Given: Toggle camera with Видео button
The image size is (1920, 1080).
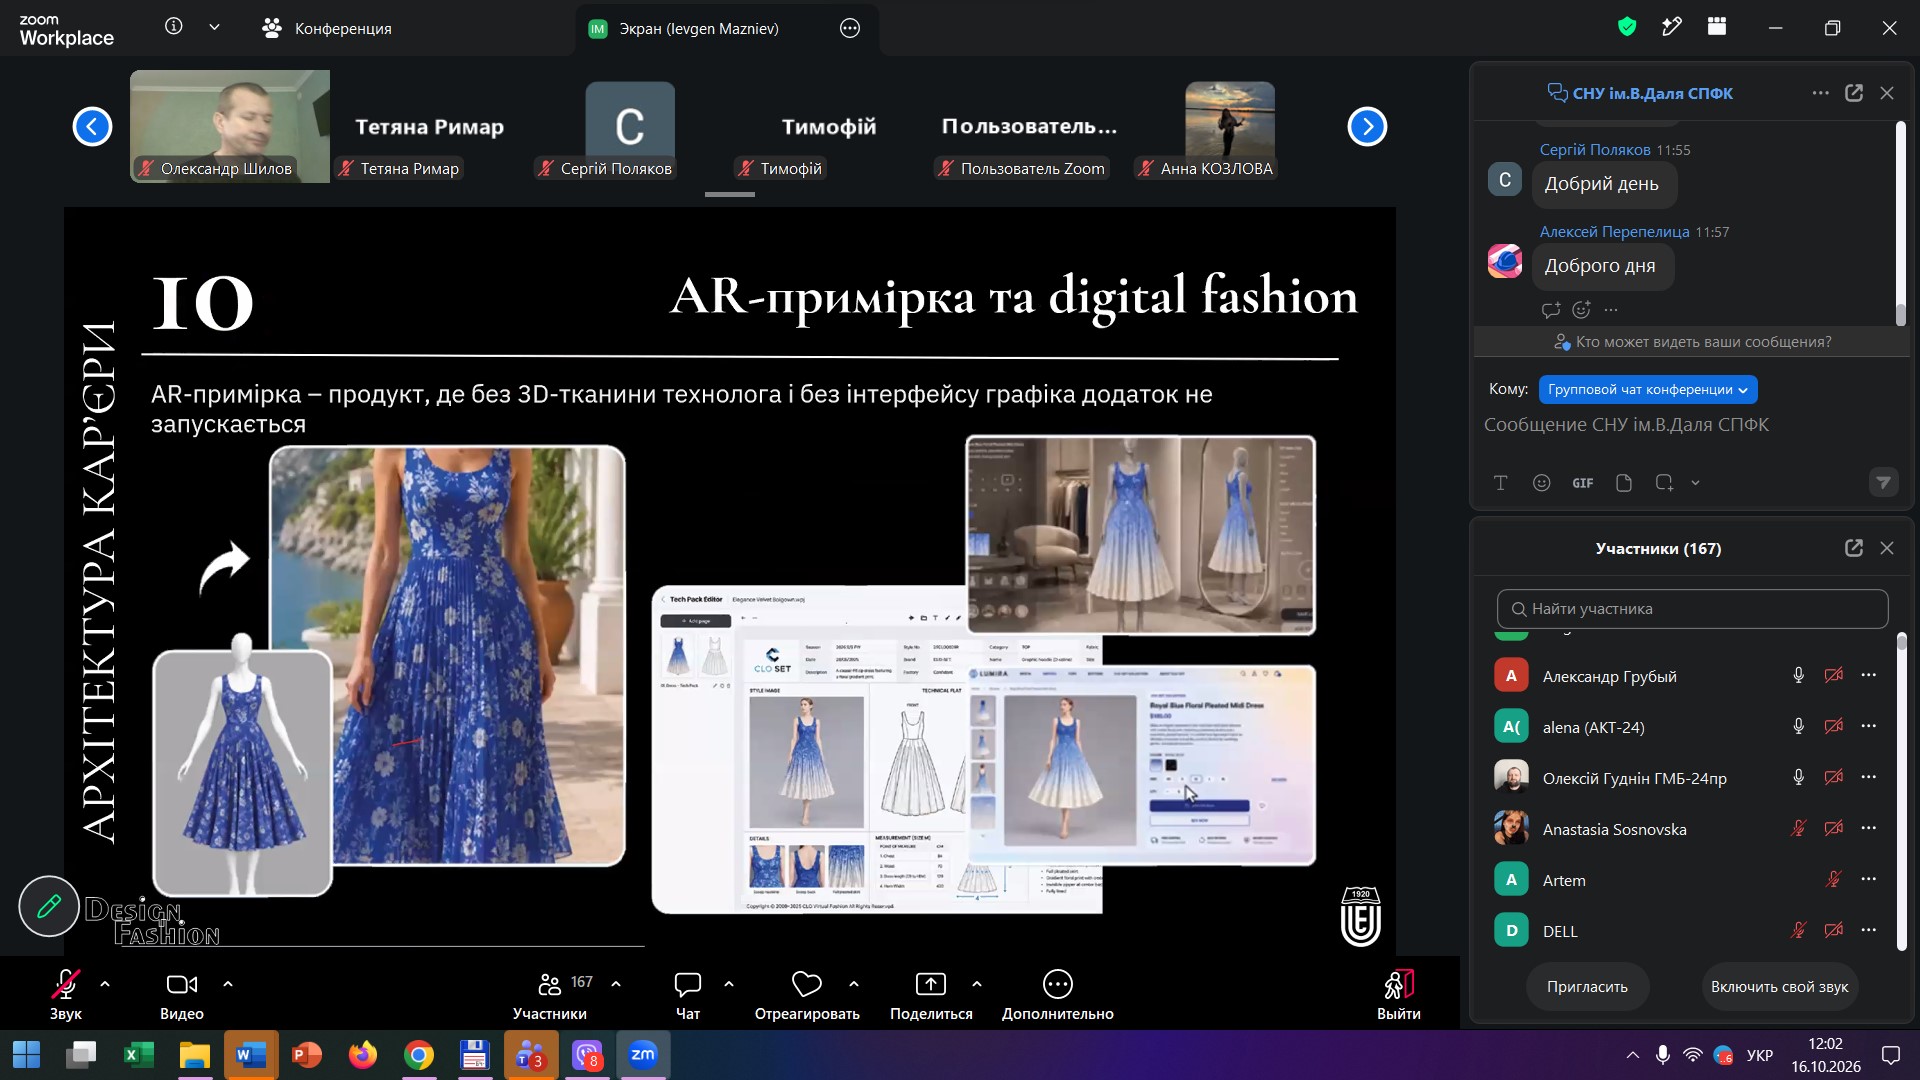Looking at the screenshot, I should 181,995.
